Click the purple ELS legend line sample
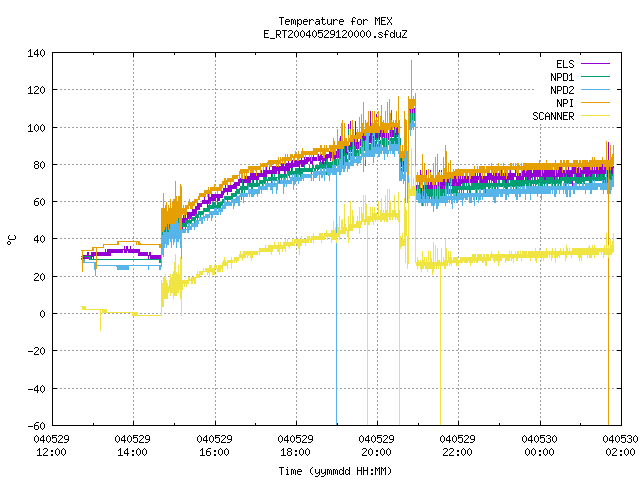The width and height of the screenshot is (640, 480). [595, 64]
